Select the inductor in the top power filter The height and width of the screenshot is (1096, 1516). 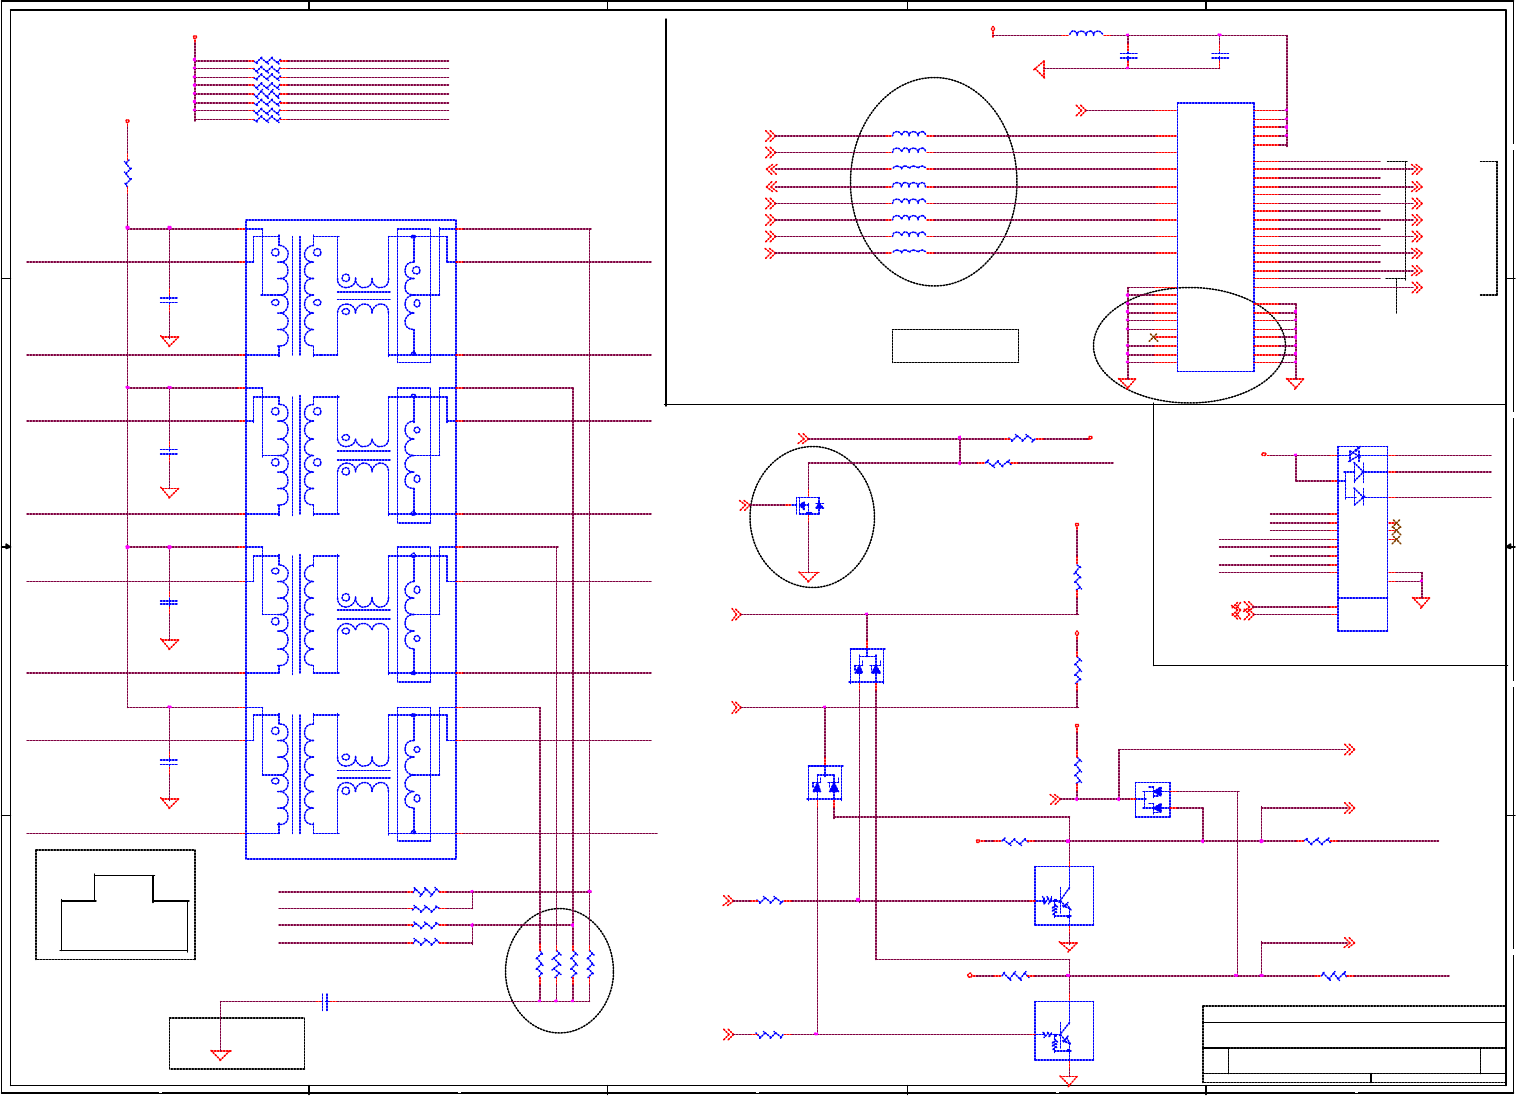pos(1086,34)
